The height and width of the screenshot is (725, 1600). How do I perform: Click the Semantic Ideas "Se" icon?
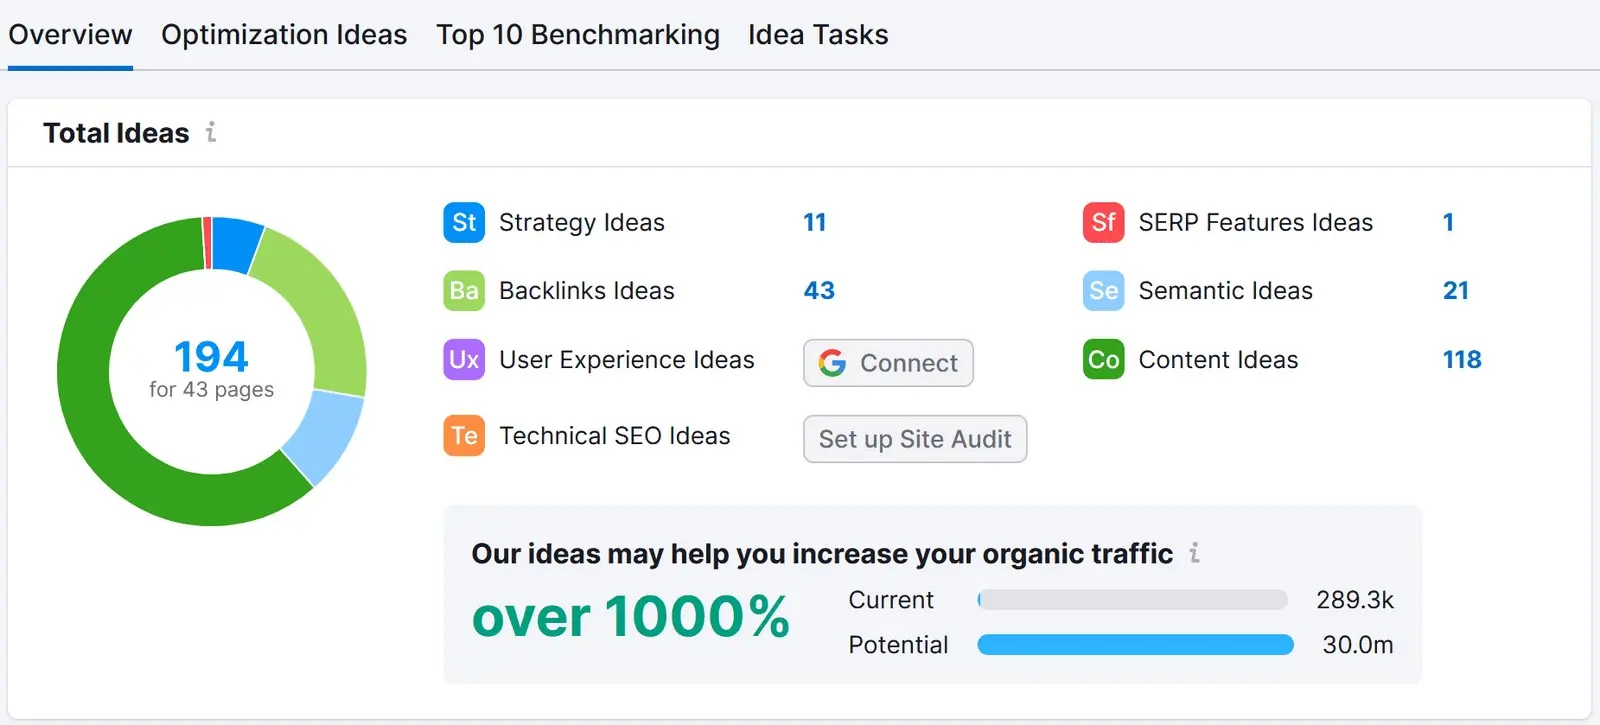pyautogui.click(x=1102, y=291)
